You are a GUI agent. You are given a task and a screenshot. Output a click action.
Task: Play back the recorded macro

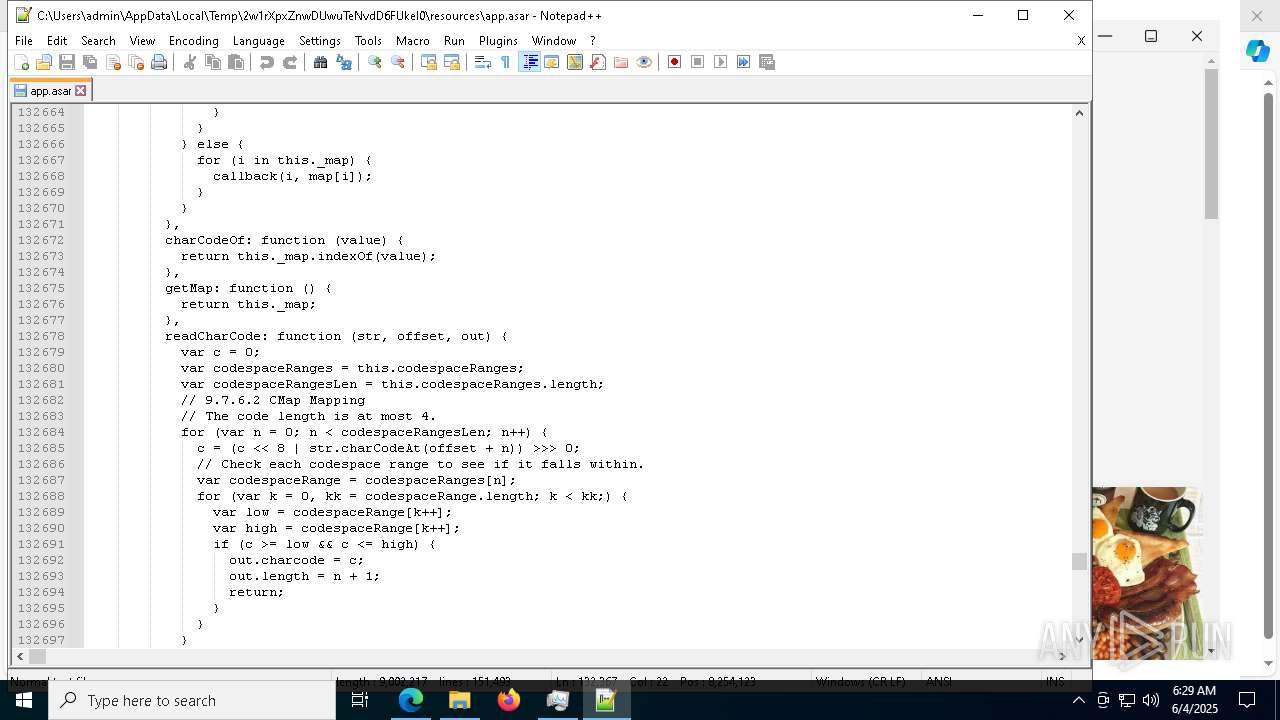pyautogui.click(x=721, y=62)
